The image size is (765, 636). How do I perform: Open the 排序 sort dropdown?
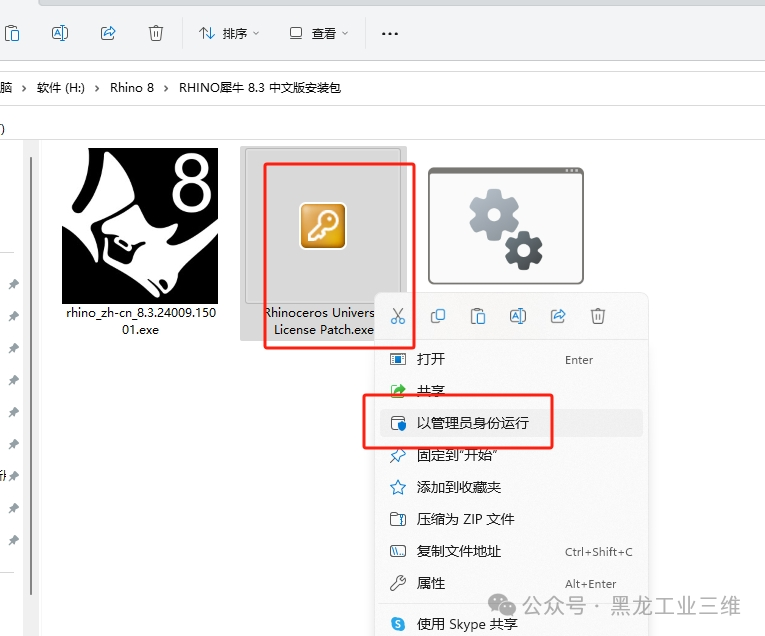click(229, 33)
